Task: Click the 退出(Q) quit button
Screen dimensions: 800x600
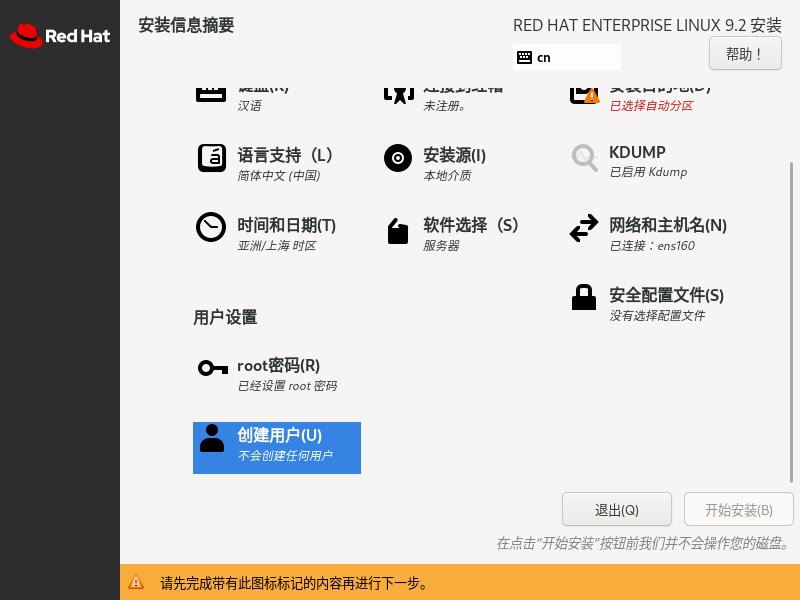Action: tap(617, 510)
